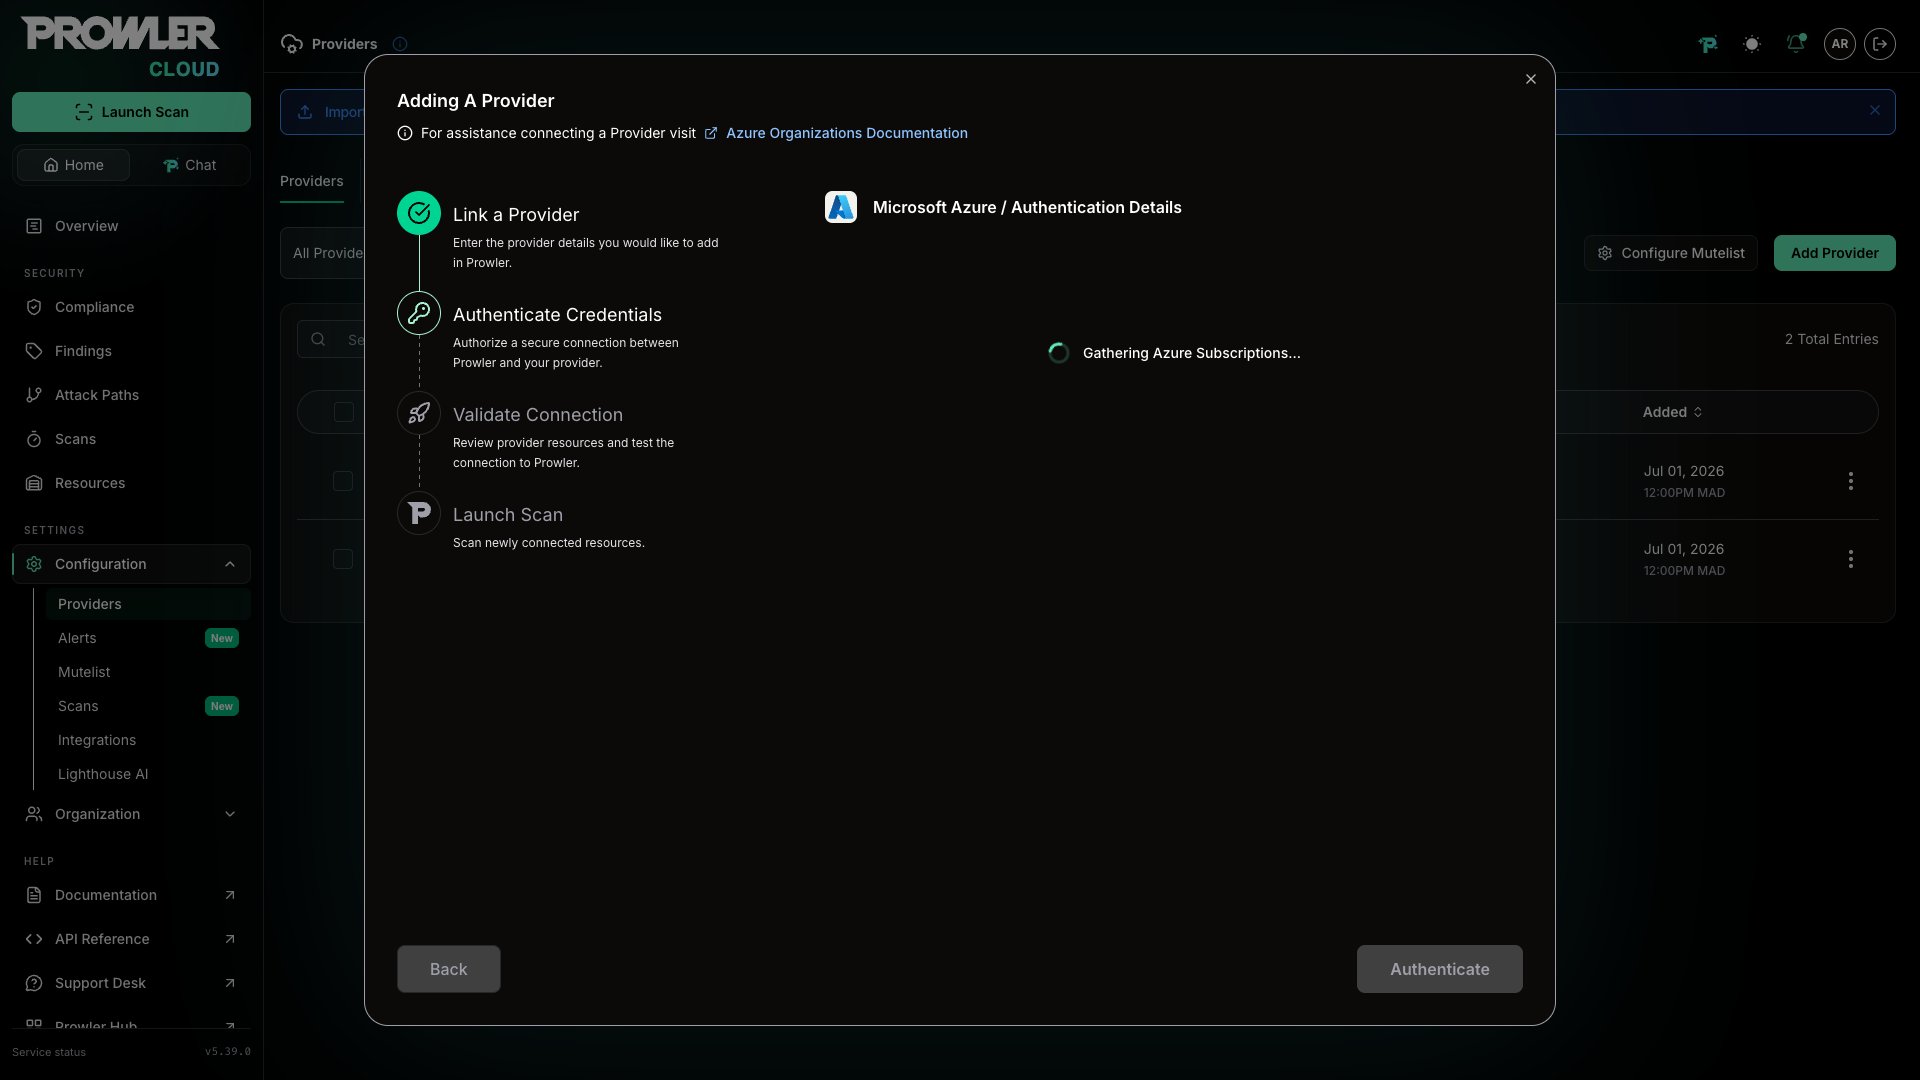This screenshot has width=1920, height=1080.
Task: Go to Home in the sidebar
Action: pos(73,165)
